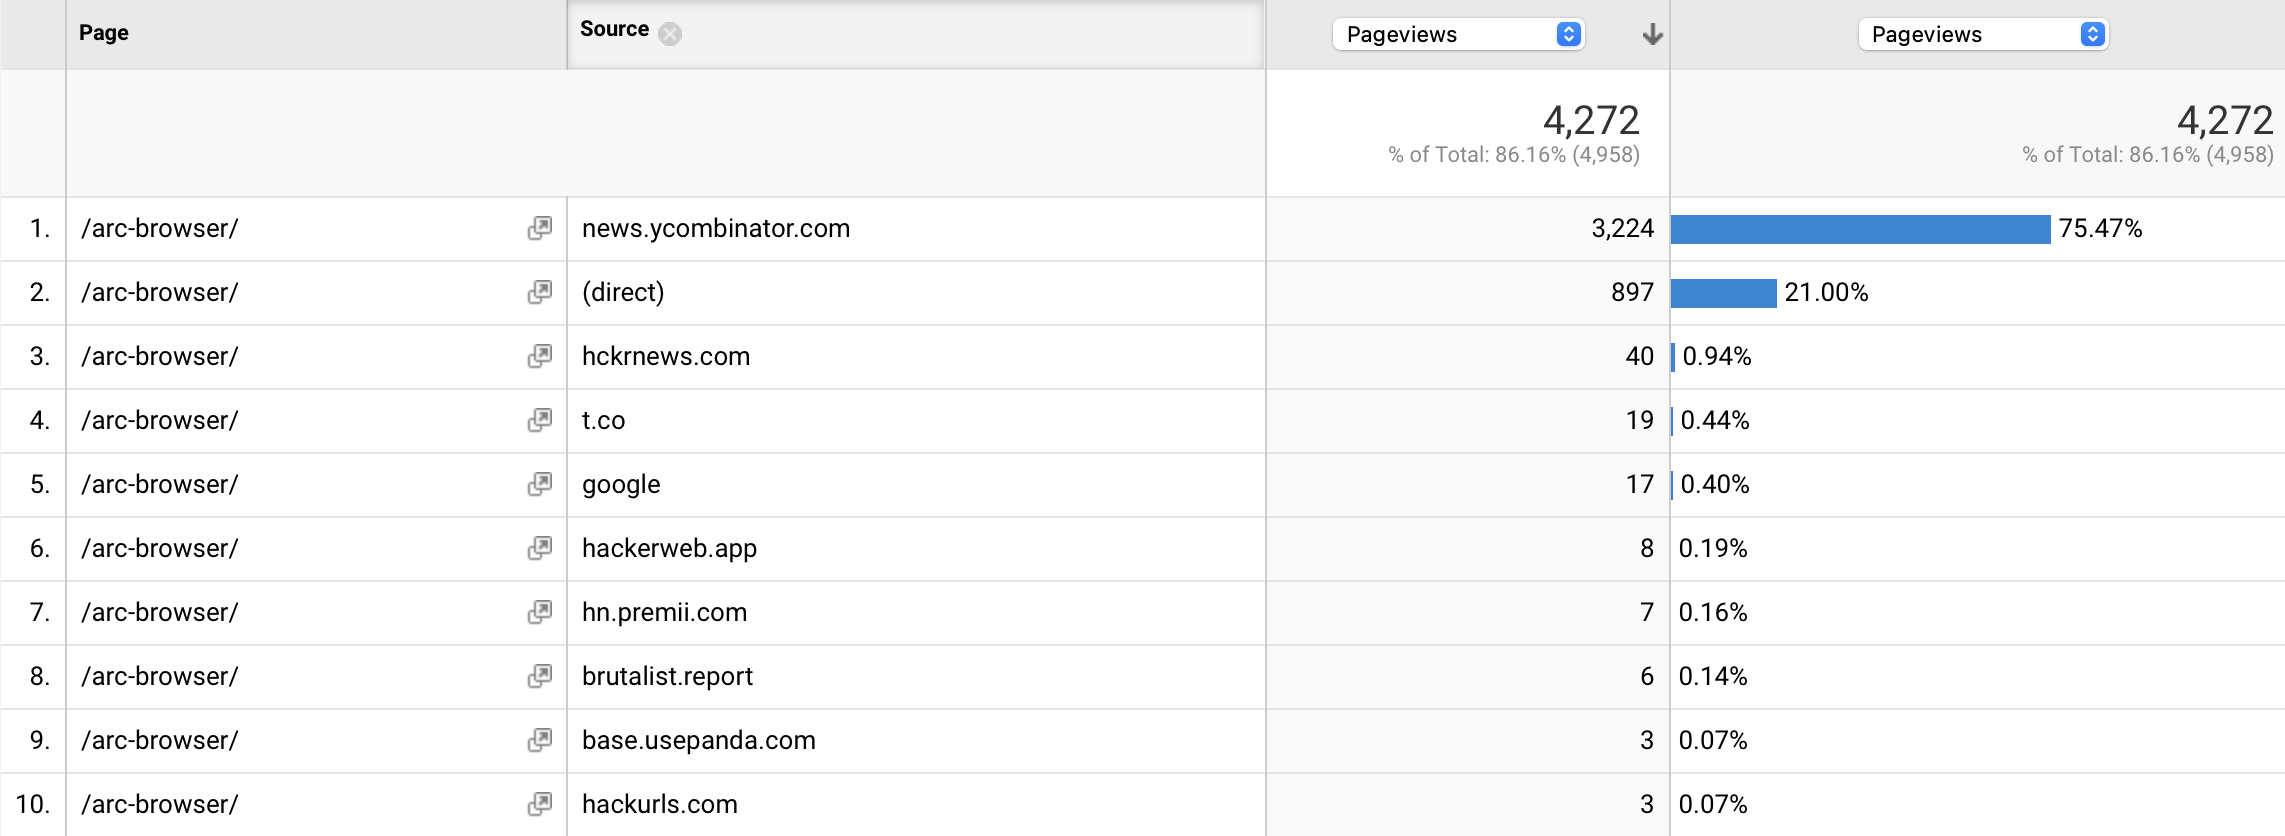Open hackerweb.app row page link icon
This screenshot has width=2285, height=836.
[x=540, y=548]
